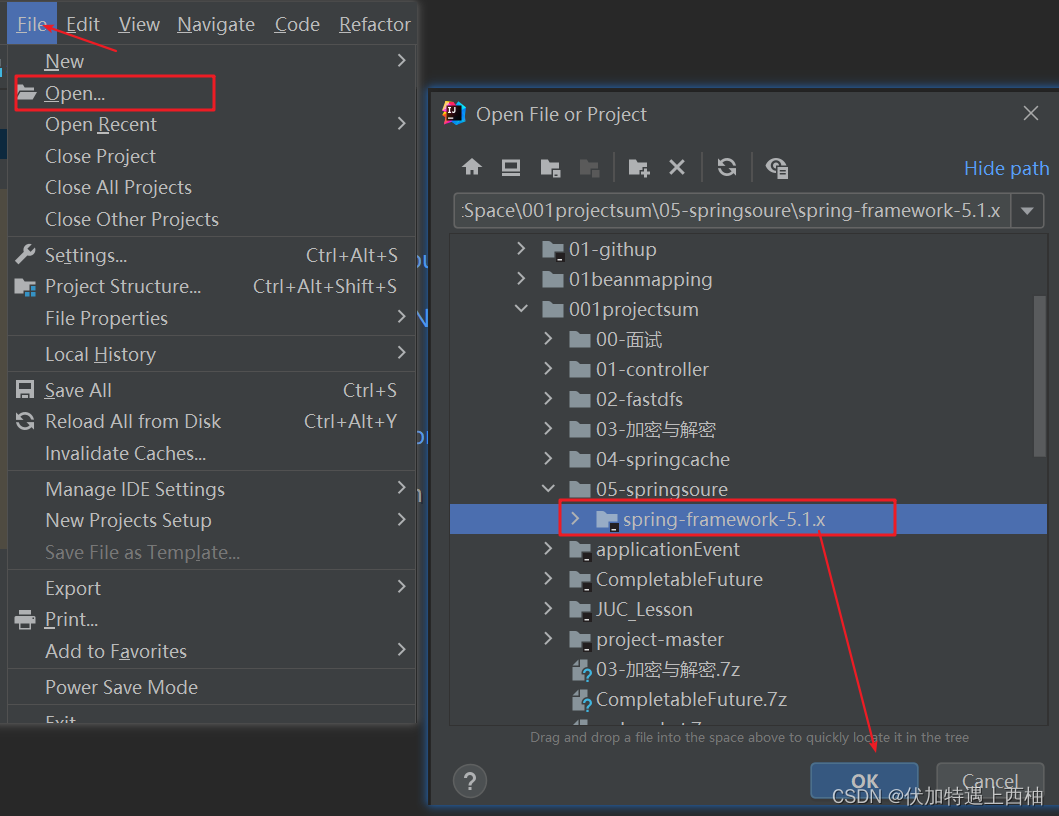Open the Navigate menu
The image size is (1059, 816).
(216, 24)
